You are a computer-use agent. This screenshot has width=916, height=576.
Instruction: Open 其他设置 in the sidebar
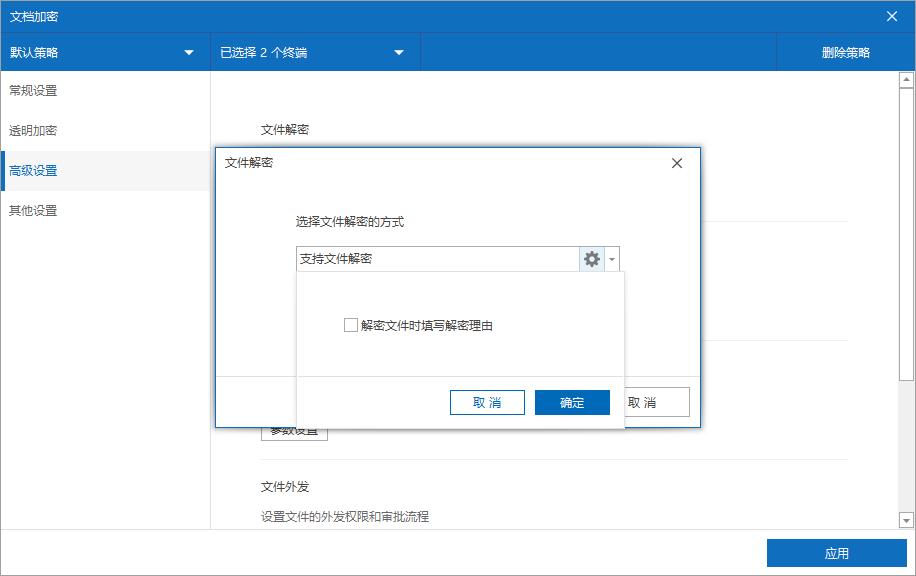[34, 211]
